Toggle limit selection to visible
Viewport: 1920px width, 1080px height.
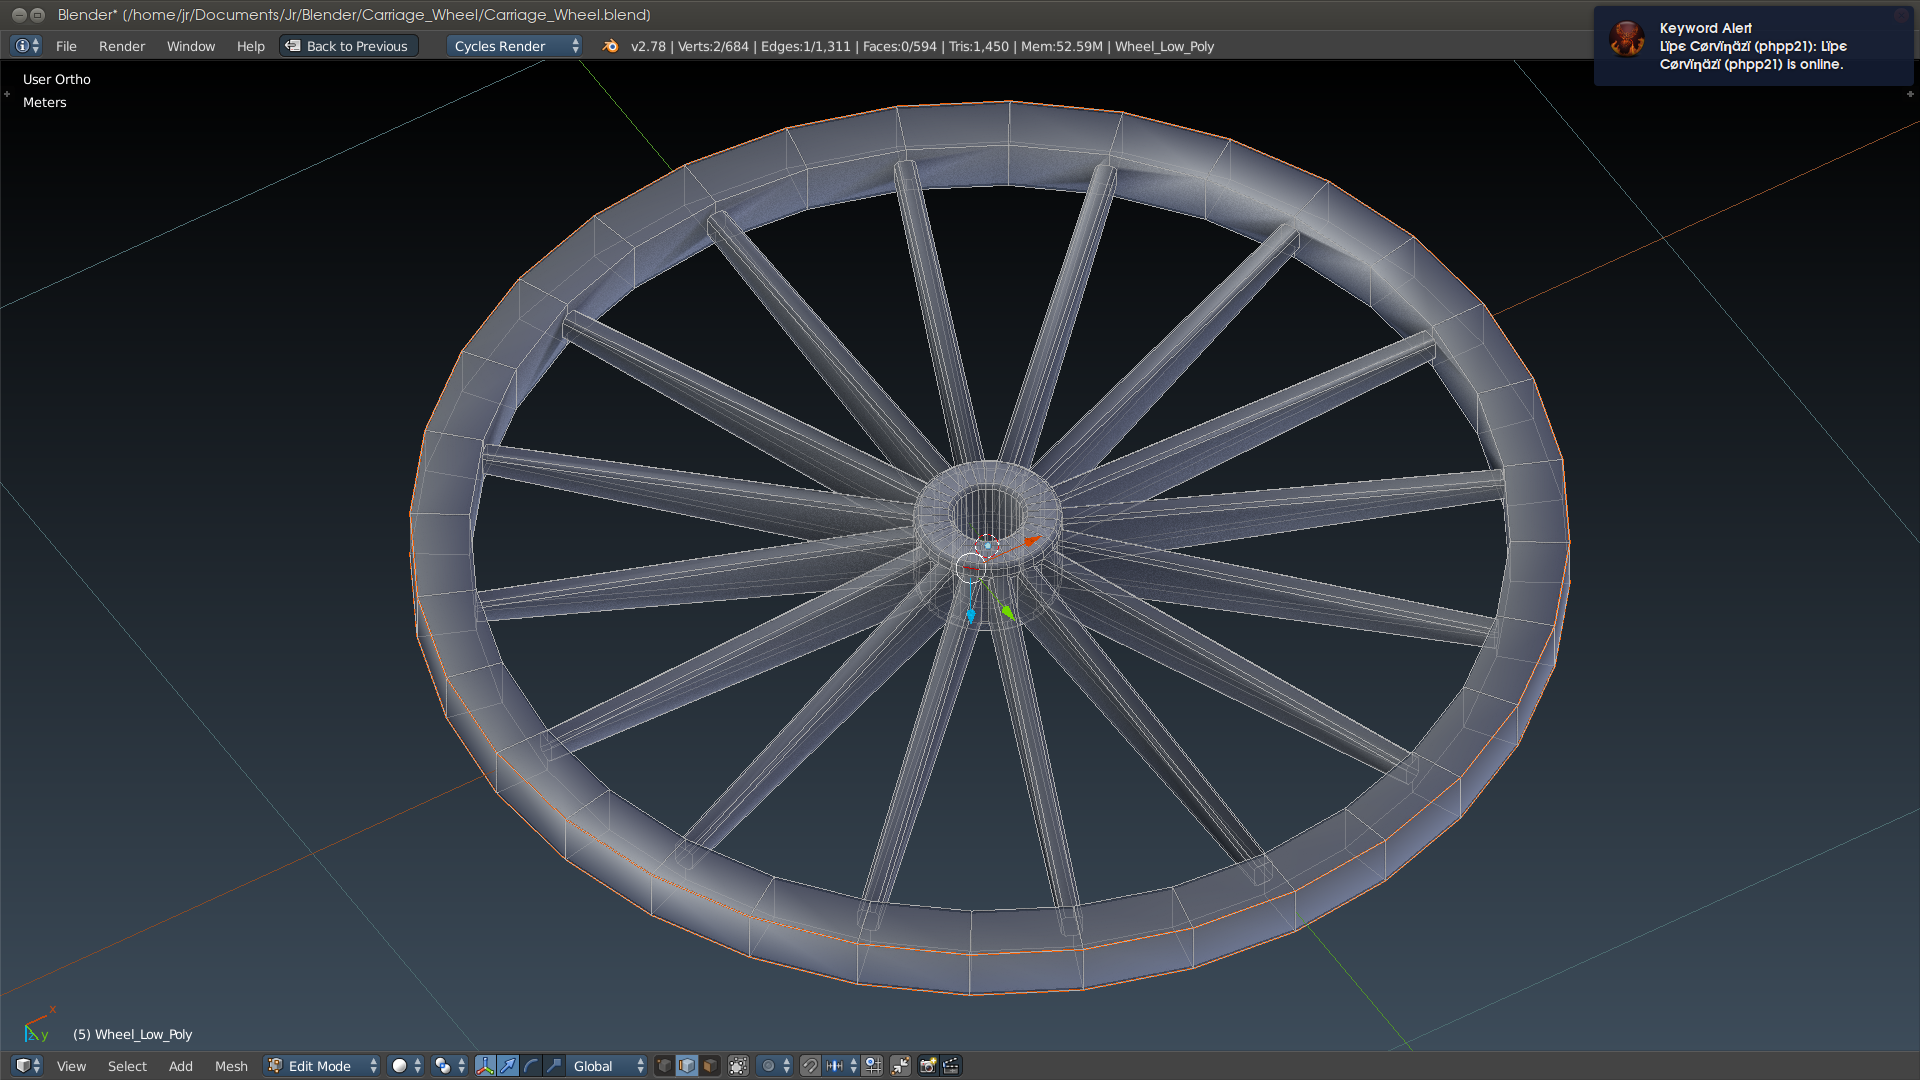click(738, 1066)
